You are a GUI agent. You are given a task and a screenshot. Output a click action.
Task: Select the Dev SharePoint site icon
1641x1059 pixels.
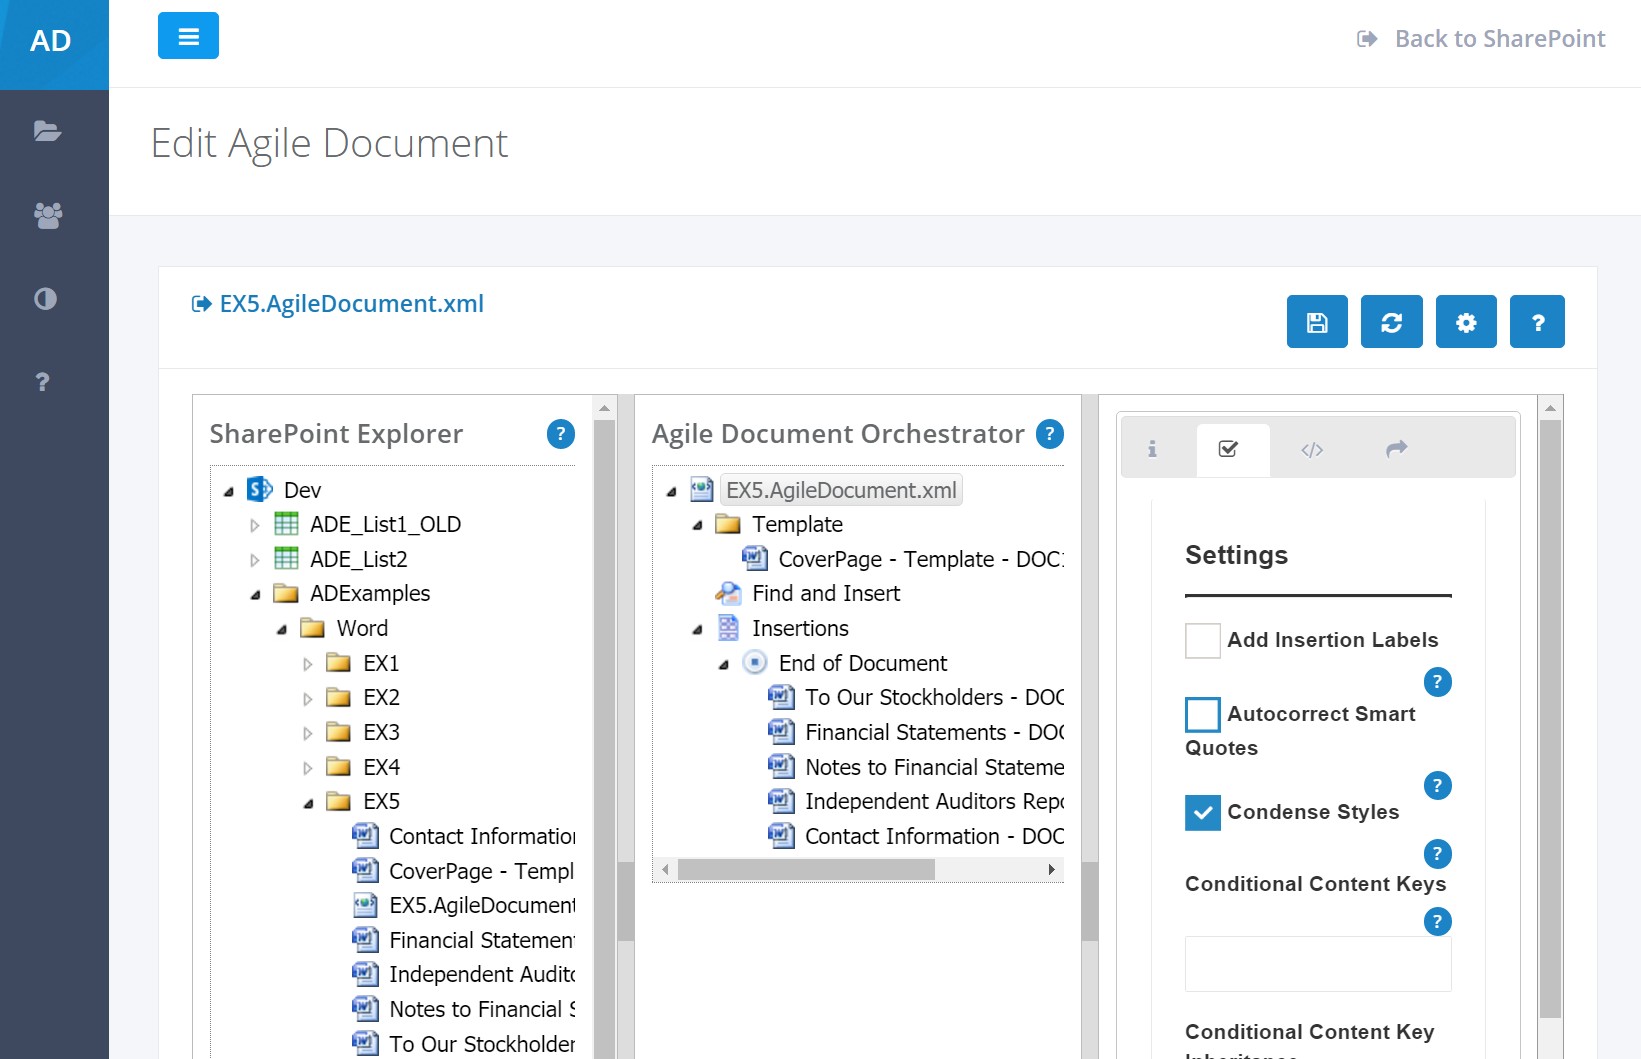pyautogui.click(x=260, y=489)
